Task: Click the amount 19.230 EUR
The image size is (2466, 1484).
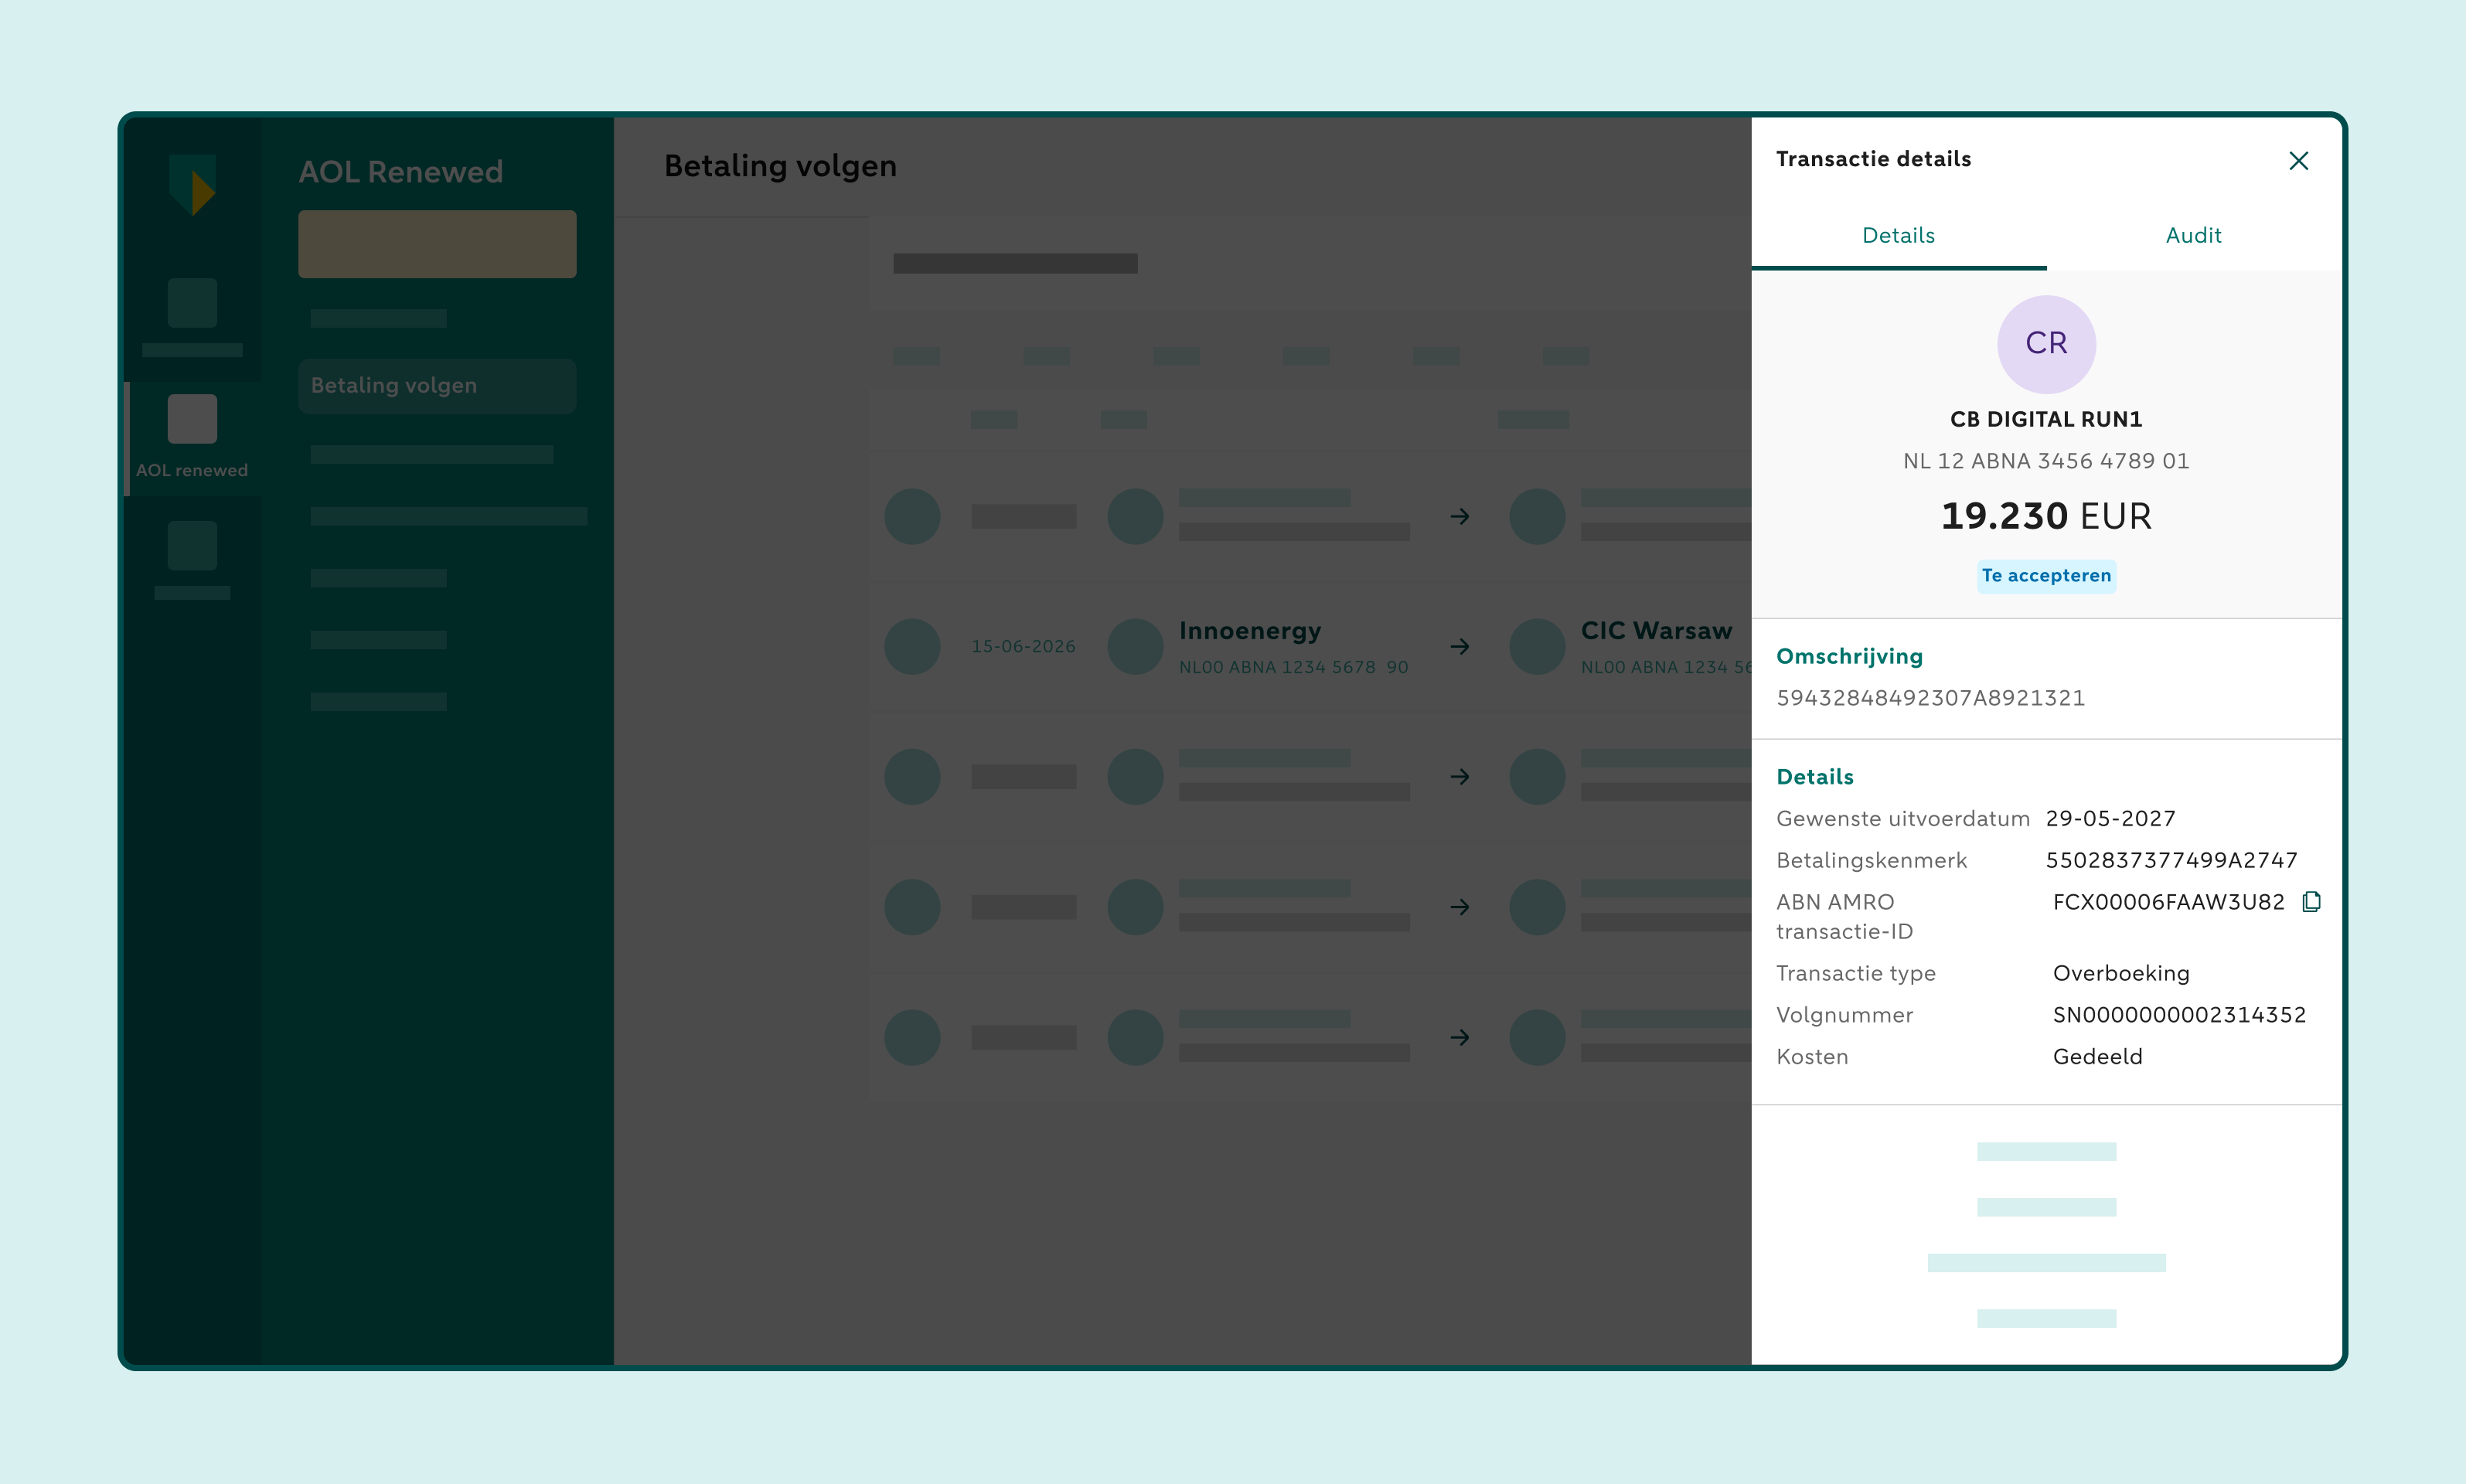Action: coord(2046,516)
